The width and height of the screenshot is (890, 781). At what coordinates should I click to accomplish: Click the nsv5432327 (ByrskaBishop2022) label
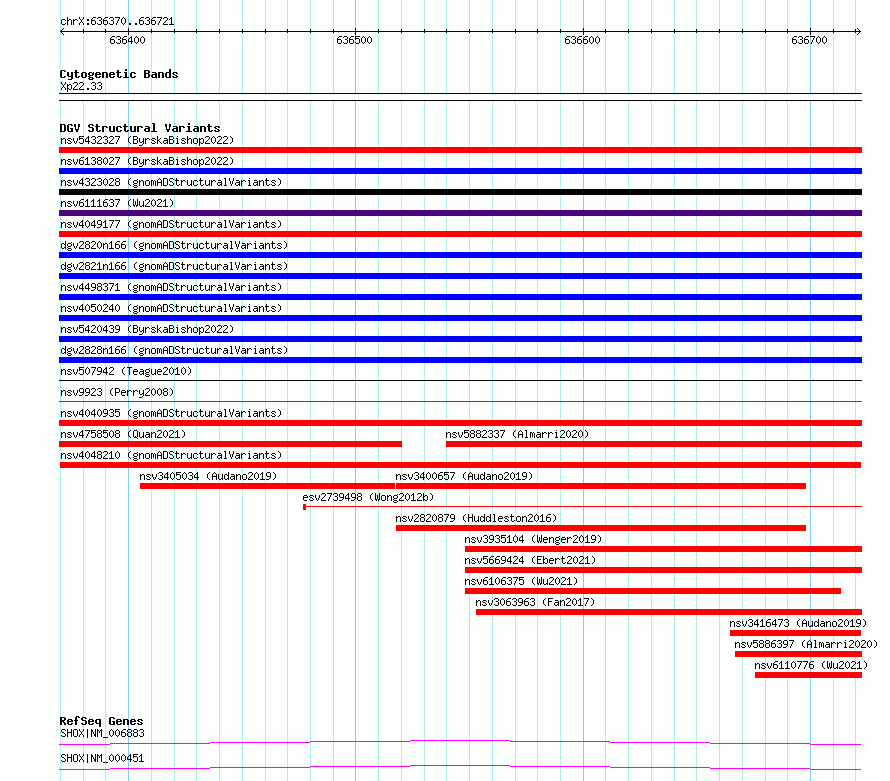point(147,140)
